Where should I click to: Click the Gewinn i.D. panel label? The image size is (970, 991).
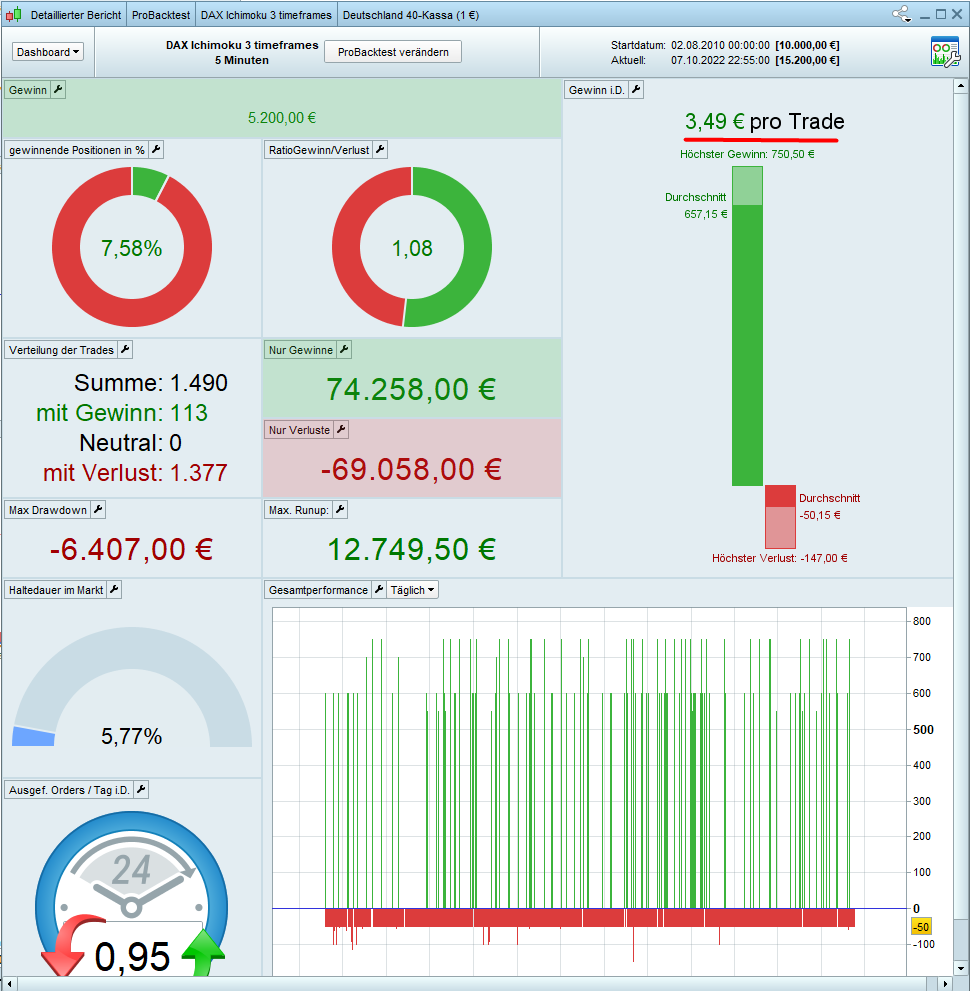pyautogui.click(x=597, y=90)
